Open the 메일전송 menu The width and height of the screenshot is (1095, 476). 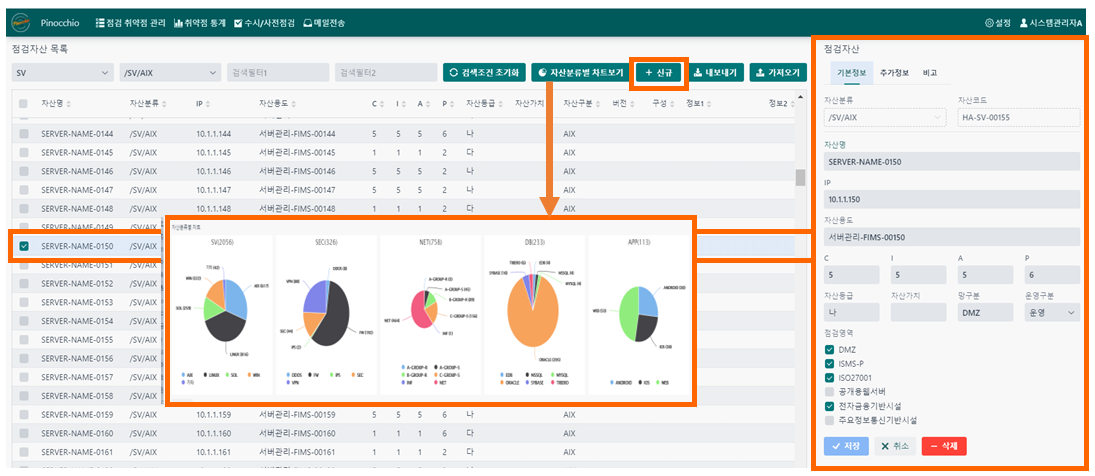[x=324, y=23]
